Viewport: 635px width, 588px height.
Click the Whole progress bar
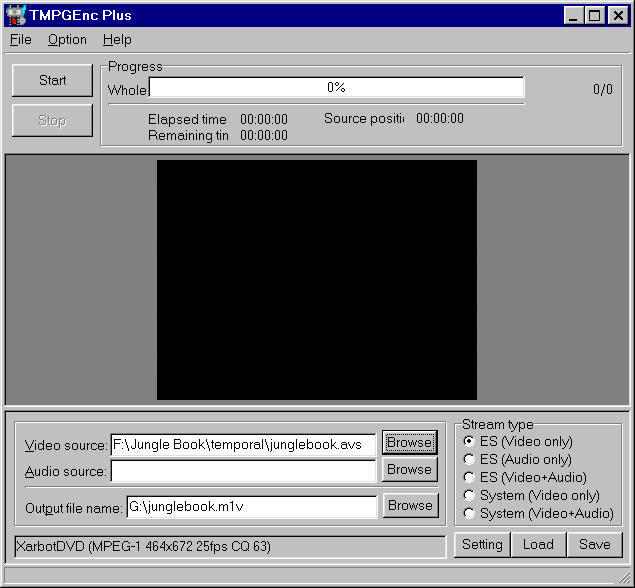coord(337,87)
